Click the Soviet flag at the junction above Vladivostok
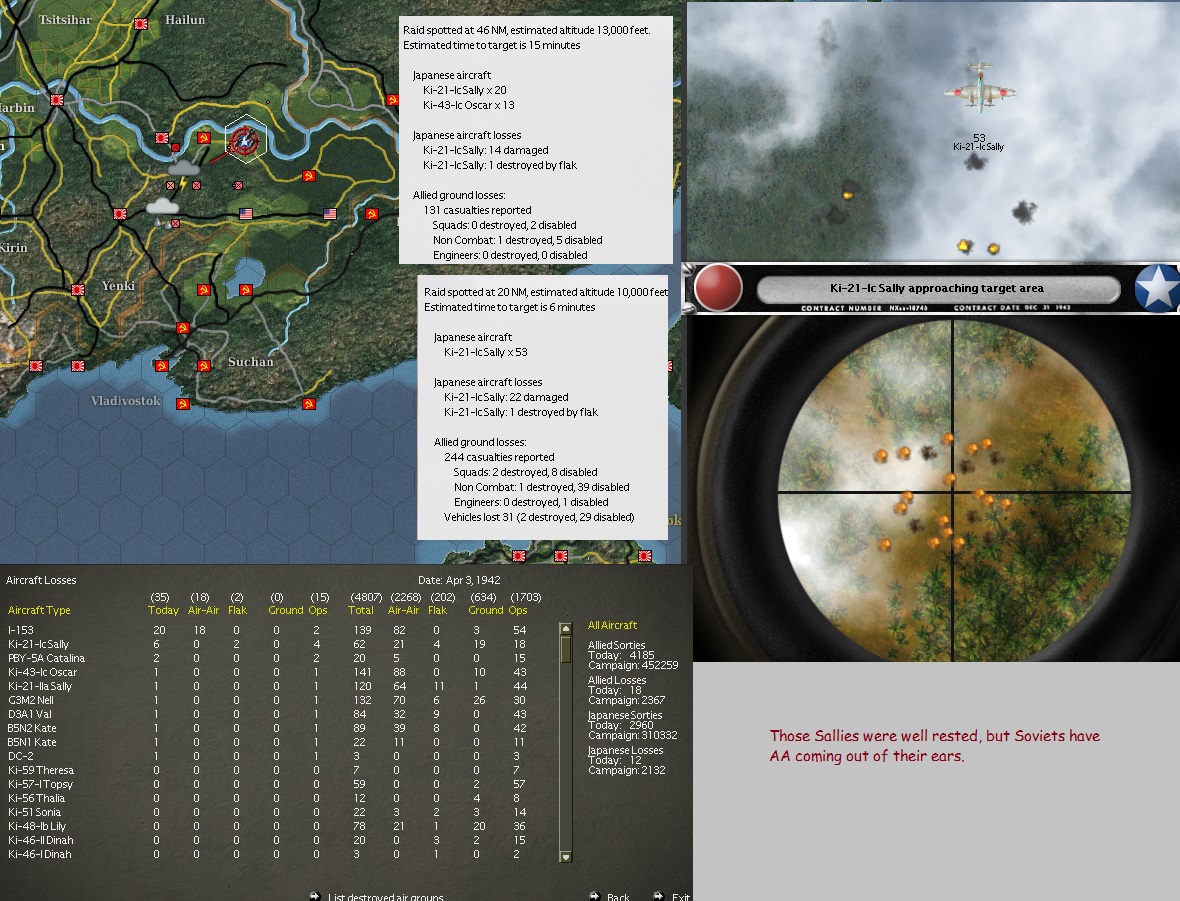The height and width of the screenshot is (901, 1180). click(182, 328)
